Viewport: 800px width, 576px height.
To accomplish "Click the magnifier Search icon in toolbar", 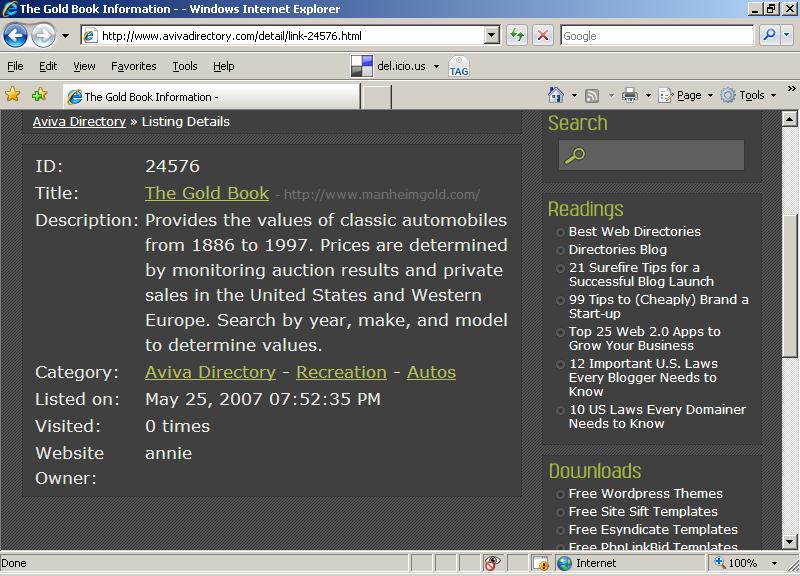I will (769, 35).
